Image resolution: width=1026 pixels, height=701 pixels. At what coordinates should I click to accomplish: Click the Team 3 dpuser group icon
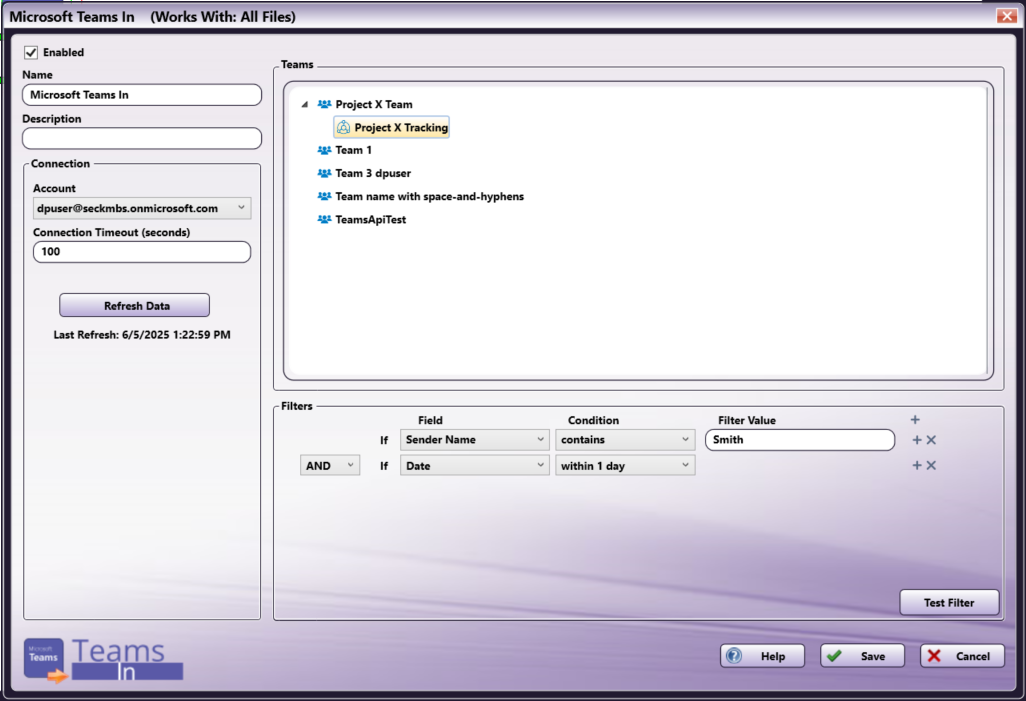click(x=324, y=173)
